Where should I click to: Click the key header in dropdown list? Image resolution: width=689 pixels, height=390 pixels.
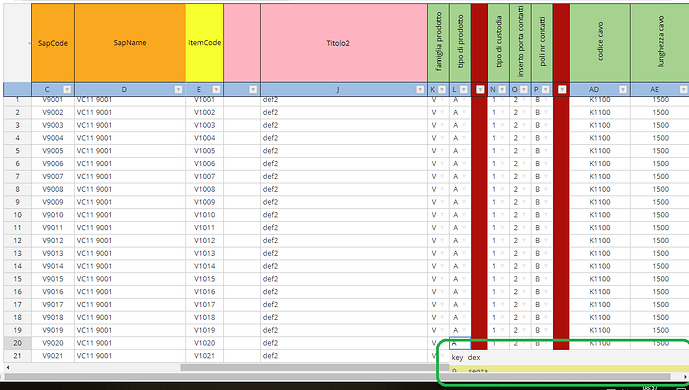tap(457, 358)
